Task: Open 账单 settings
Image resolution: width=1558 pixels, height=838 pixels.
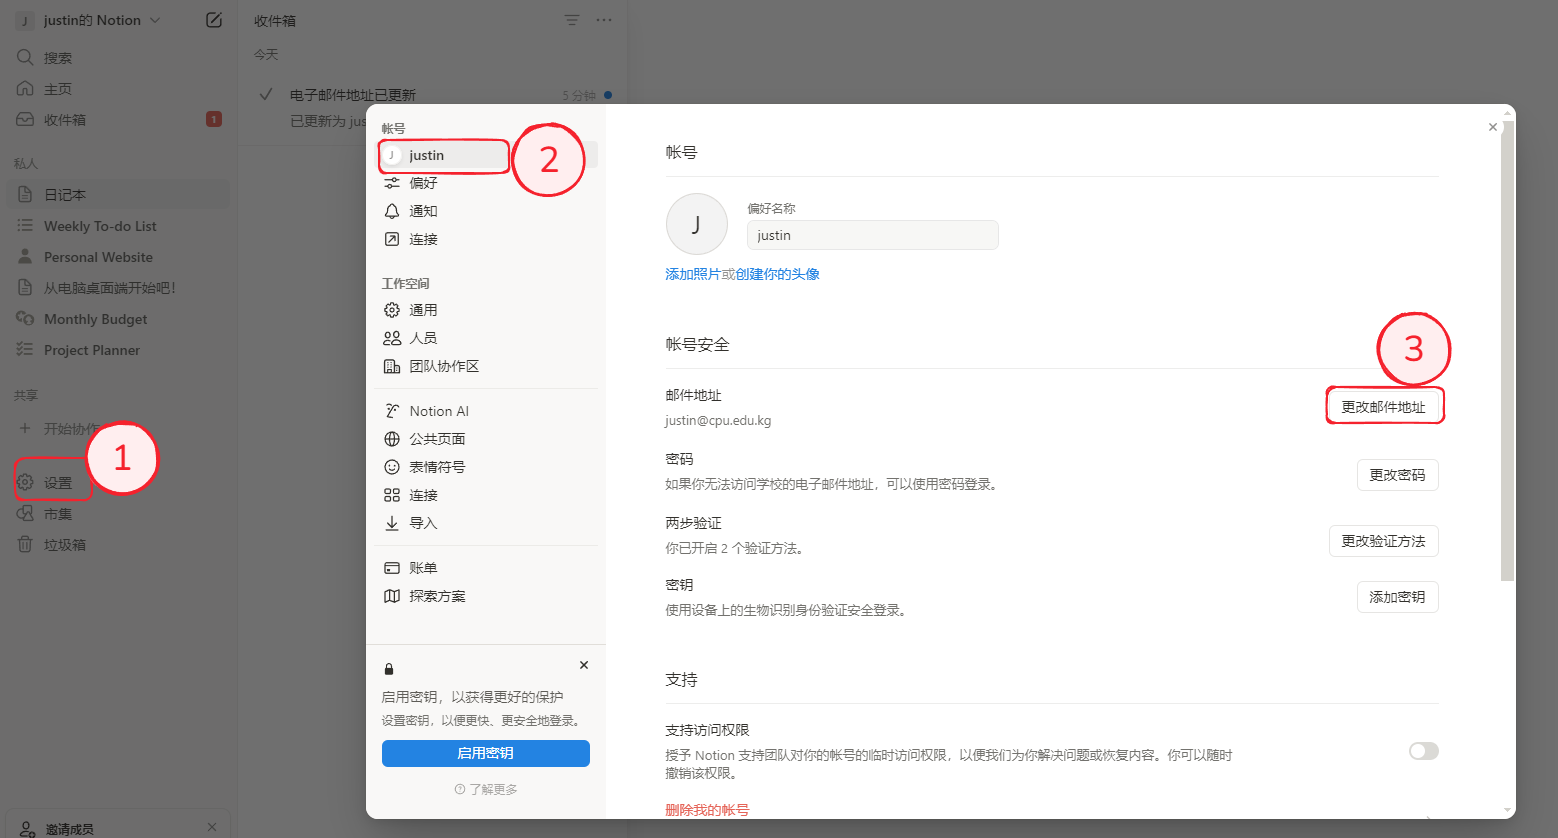Action: (x=488, y=568)
